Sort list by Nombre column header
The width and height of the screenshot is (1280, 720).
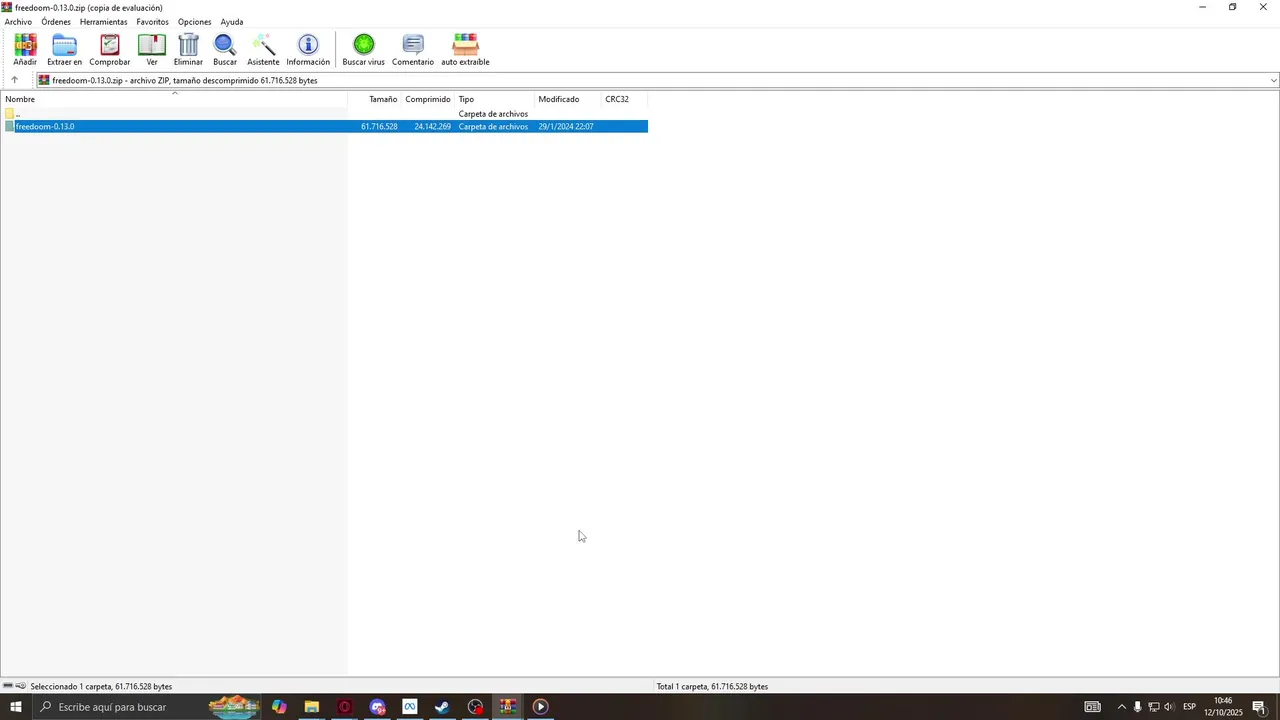tap(175, 99)
